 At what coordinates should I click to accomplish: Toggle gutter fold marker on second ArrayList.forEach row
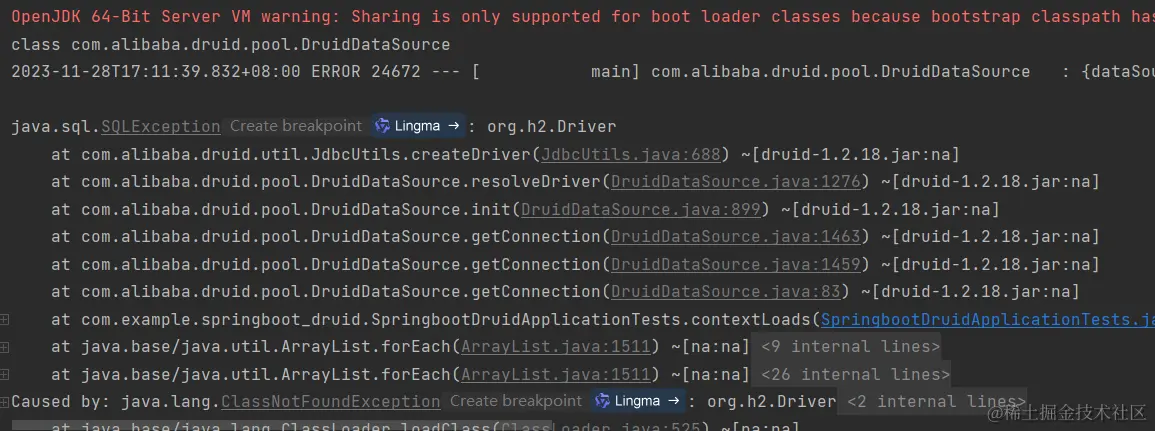click(x=5, y=374)
